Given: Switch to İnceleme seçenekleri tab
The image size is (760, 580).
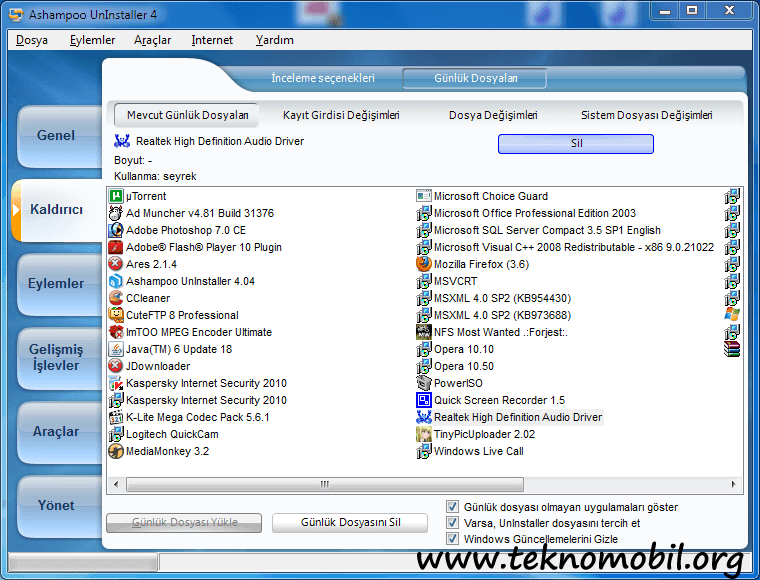Looking at the screenshot, I should pos(323,78).
